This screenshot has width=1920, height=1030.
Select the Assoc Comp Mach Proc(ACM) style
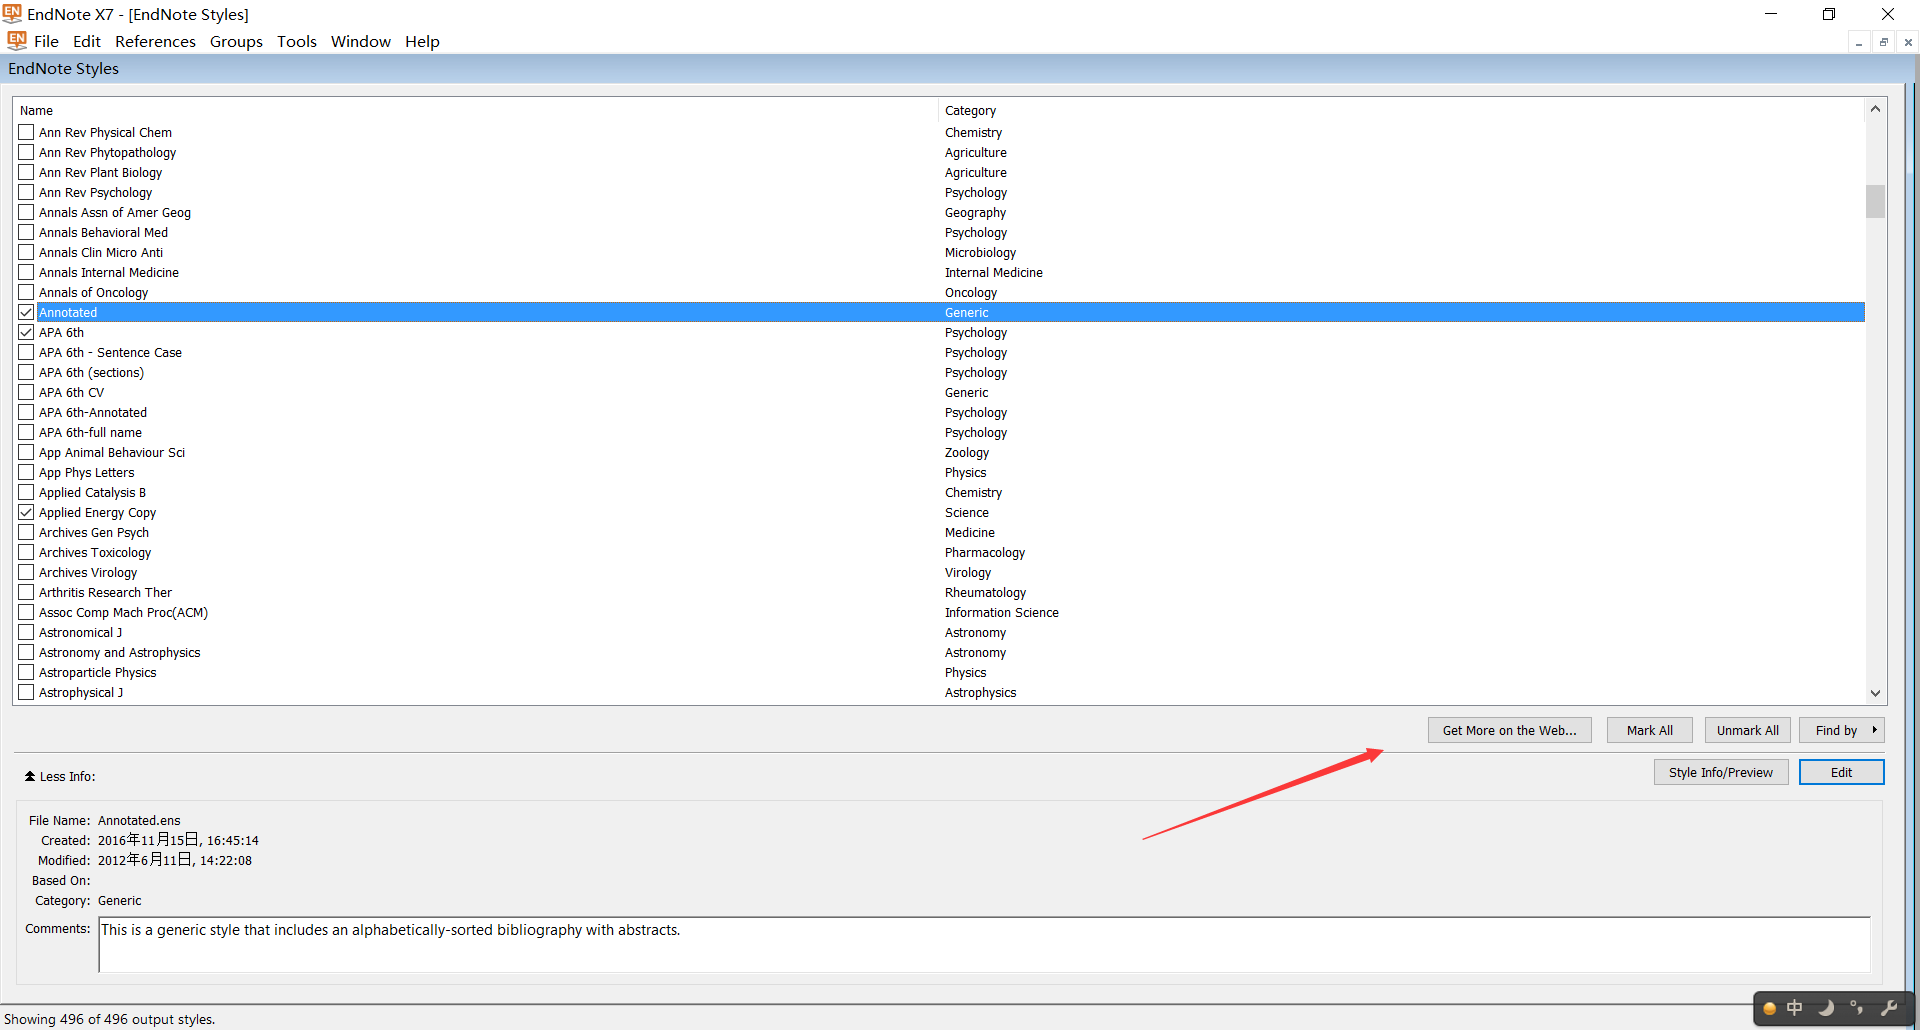pyautogui.click(x=940, y=612)
